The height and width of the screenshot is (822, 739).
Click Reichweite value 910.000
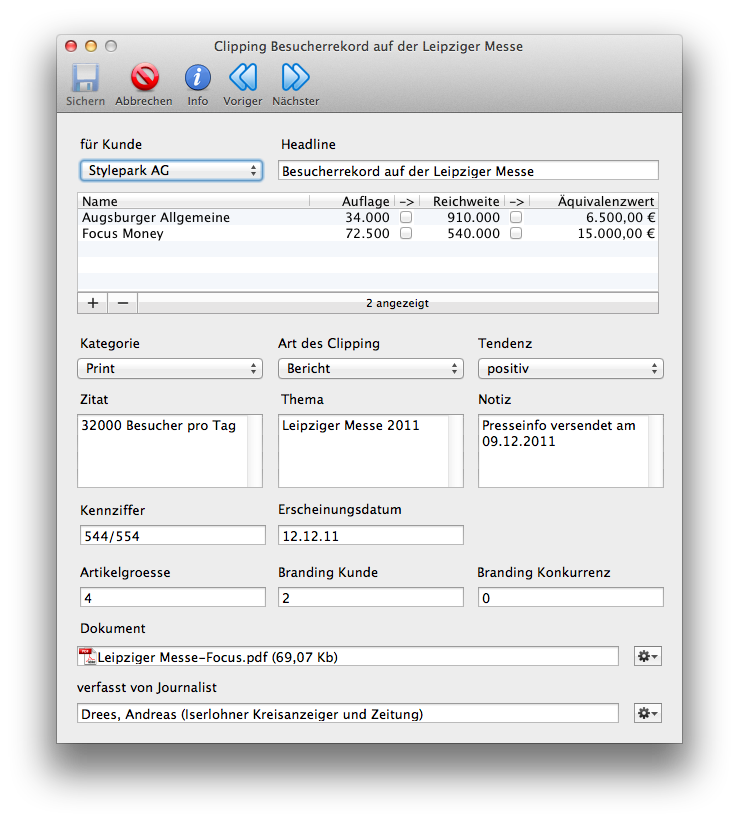click(473, 217)
